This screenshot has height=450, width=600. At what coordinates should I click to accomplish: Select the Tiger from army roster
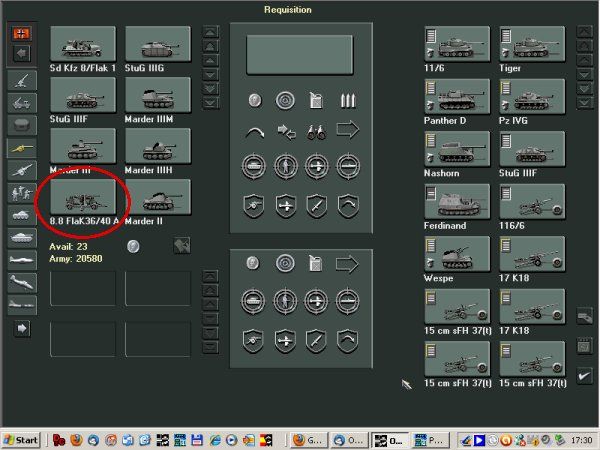[532, 44]
